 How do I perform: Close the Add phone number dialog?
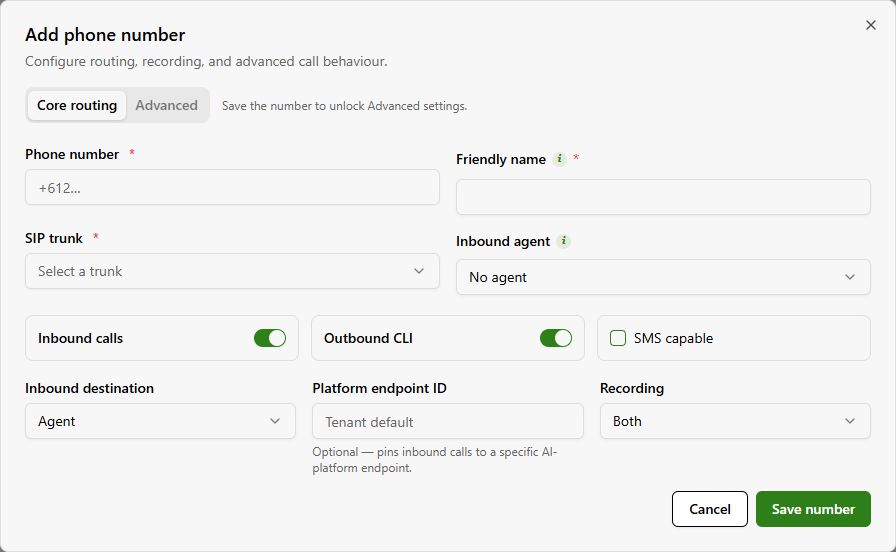coord(870,25)
